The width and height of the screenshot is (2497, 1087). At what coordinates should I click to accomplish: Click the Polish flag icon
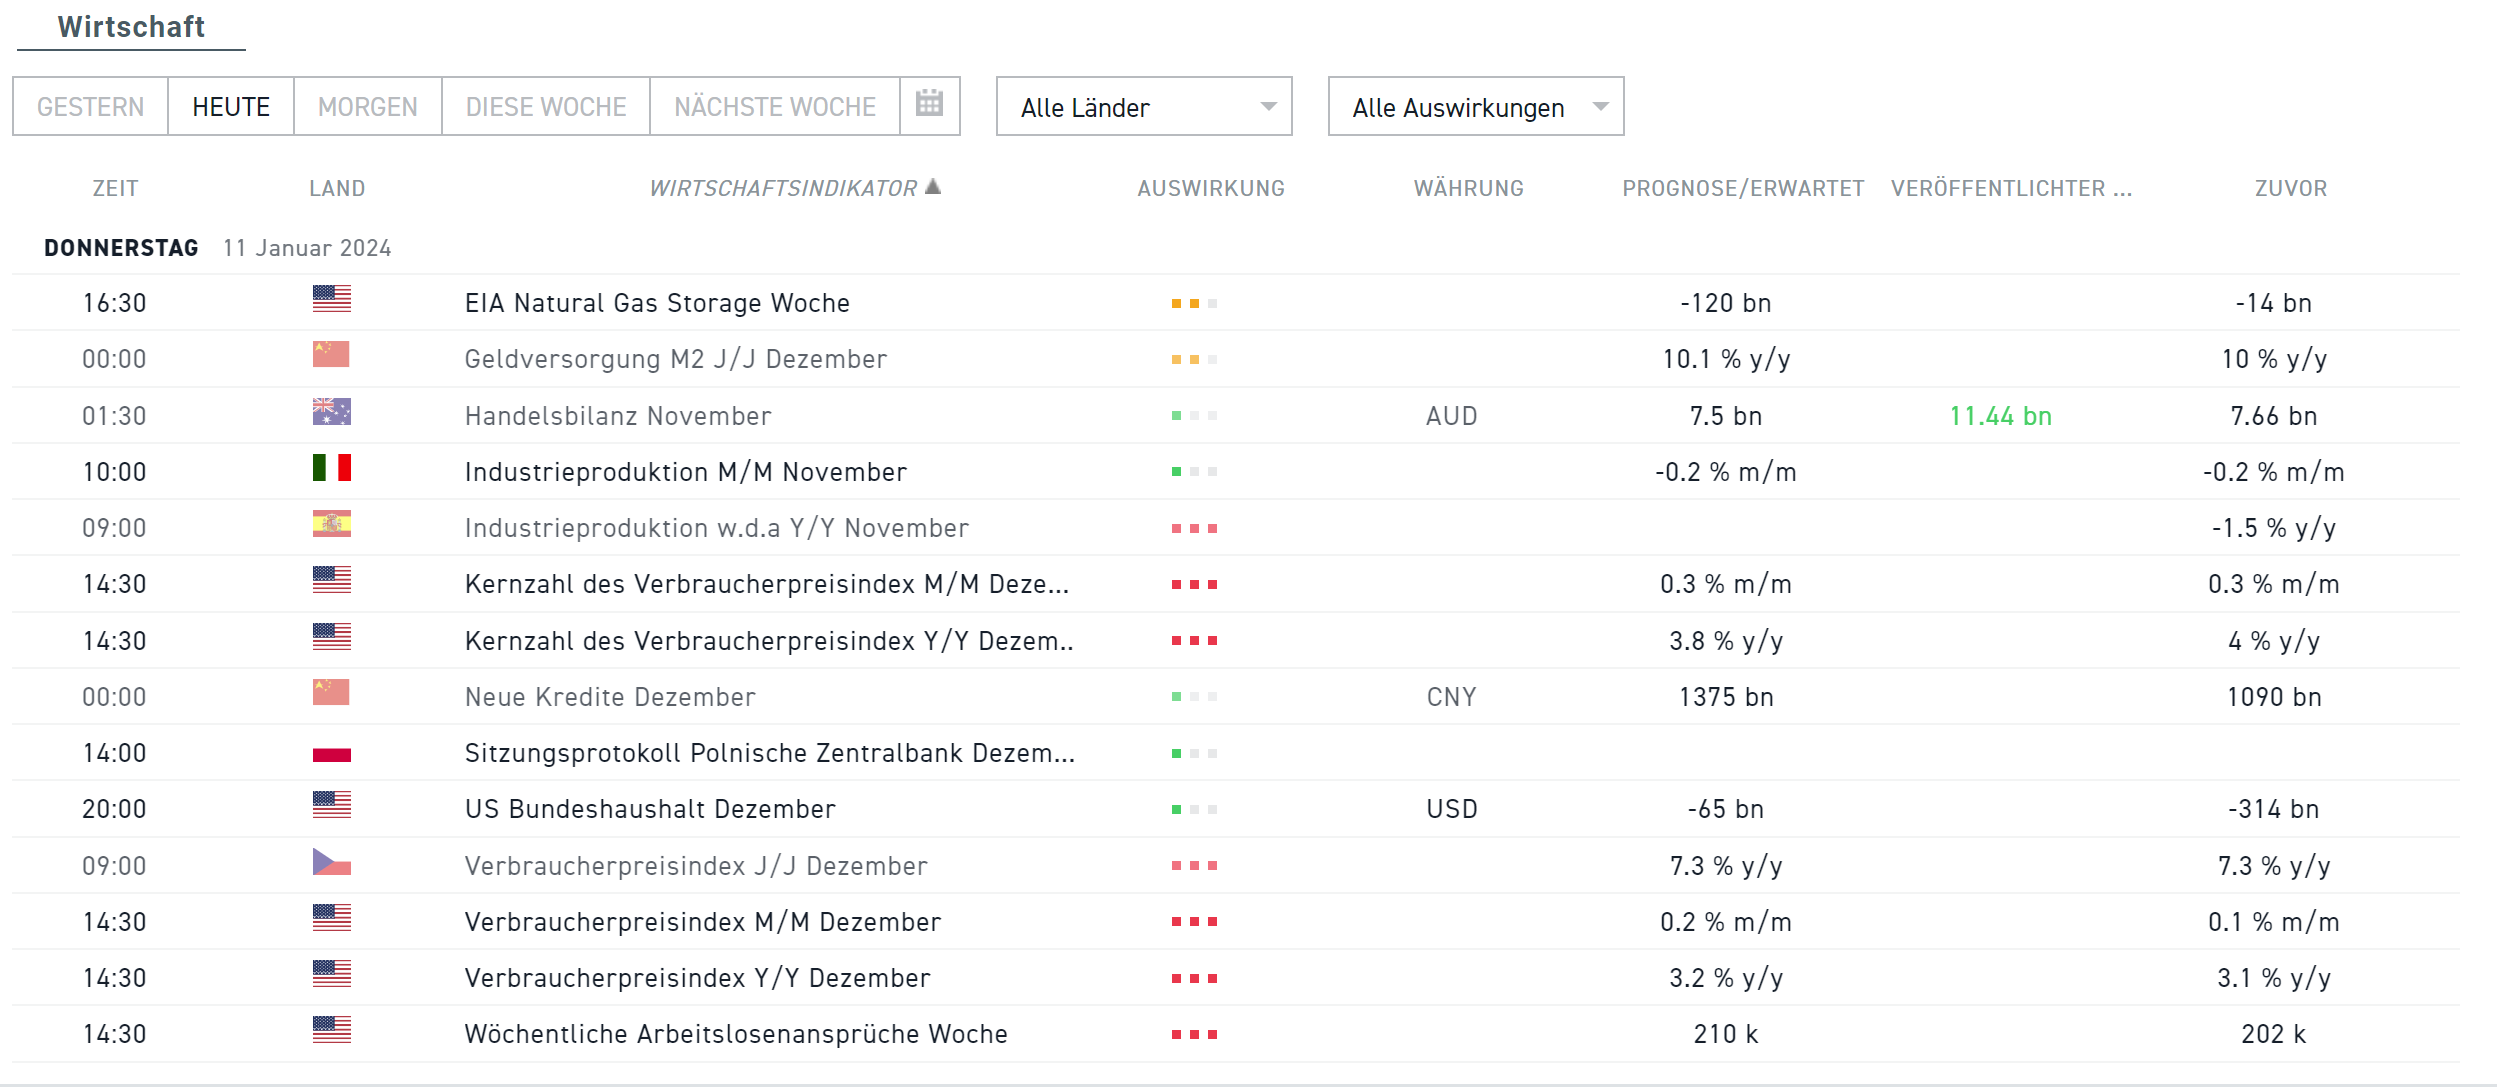point(331,754)
